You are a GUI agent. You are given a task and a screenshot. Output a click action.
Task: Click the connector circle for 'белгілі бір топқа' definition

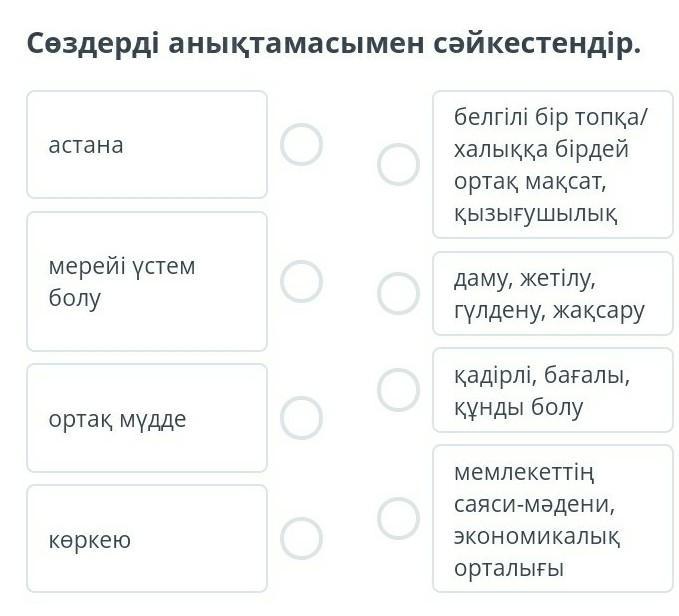pos(398,164)
